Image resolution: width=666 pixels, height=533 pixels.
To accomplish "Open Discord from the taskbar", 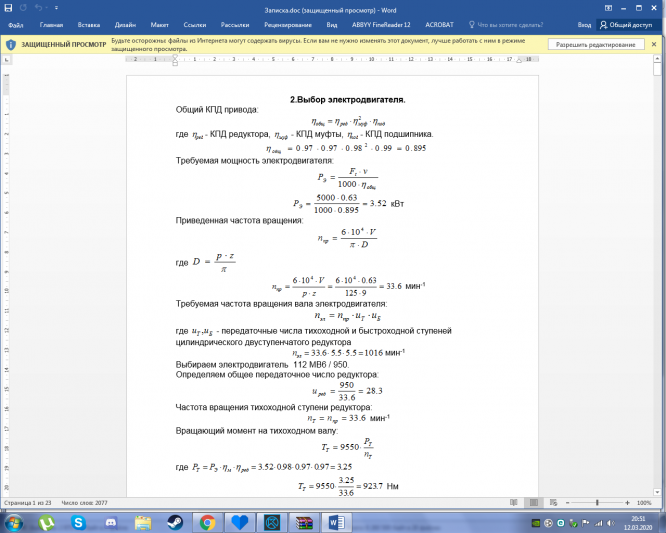I will (x=110, y=522).
